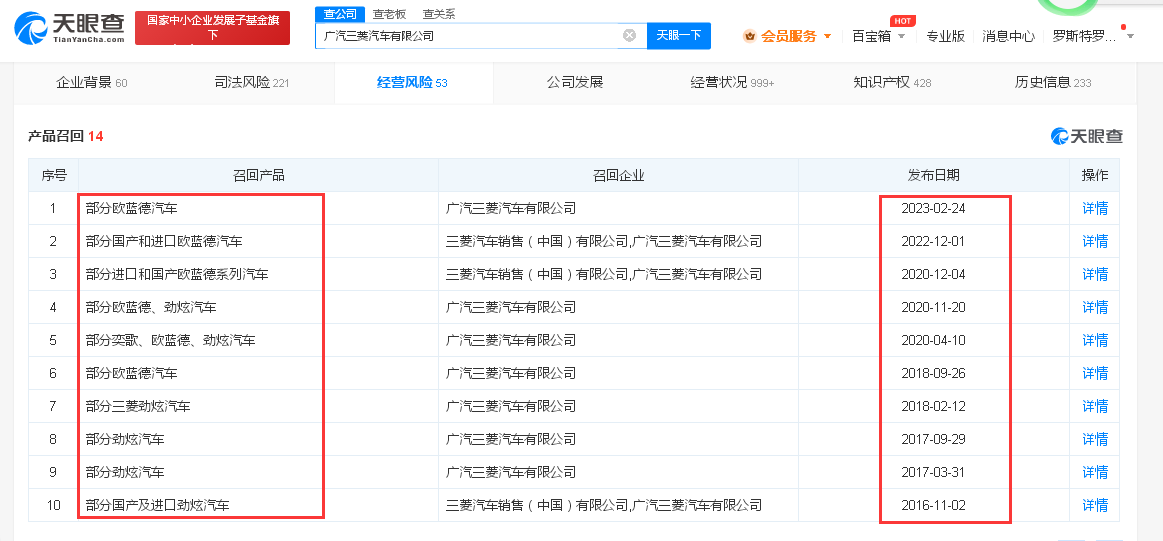
Task: Switch to the 经营风险 tab
Action: pos(412,82)
